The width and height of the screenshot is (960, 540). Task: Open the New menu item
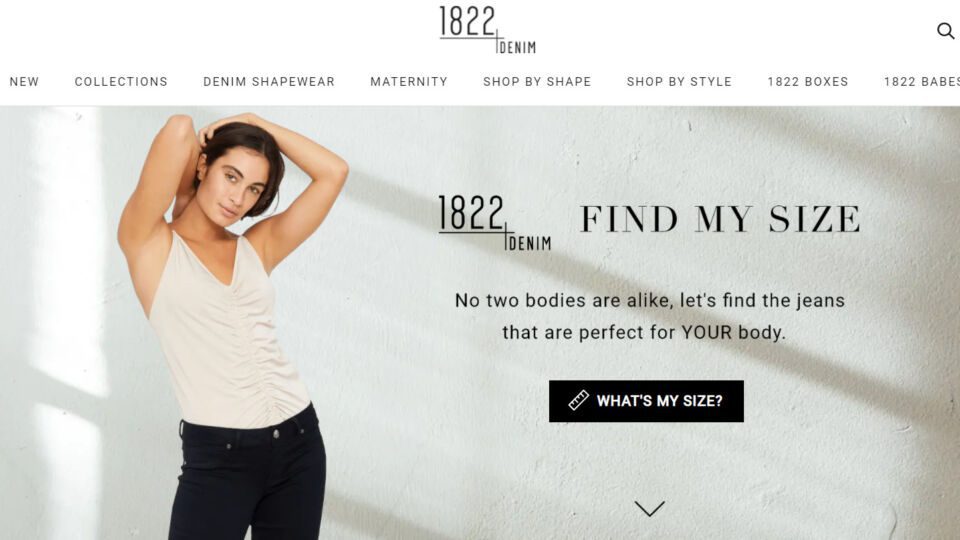[24, 81]
